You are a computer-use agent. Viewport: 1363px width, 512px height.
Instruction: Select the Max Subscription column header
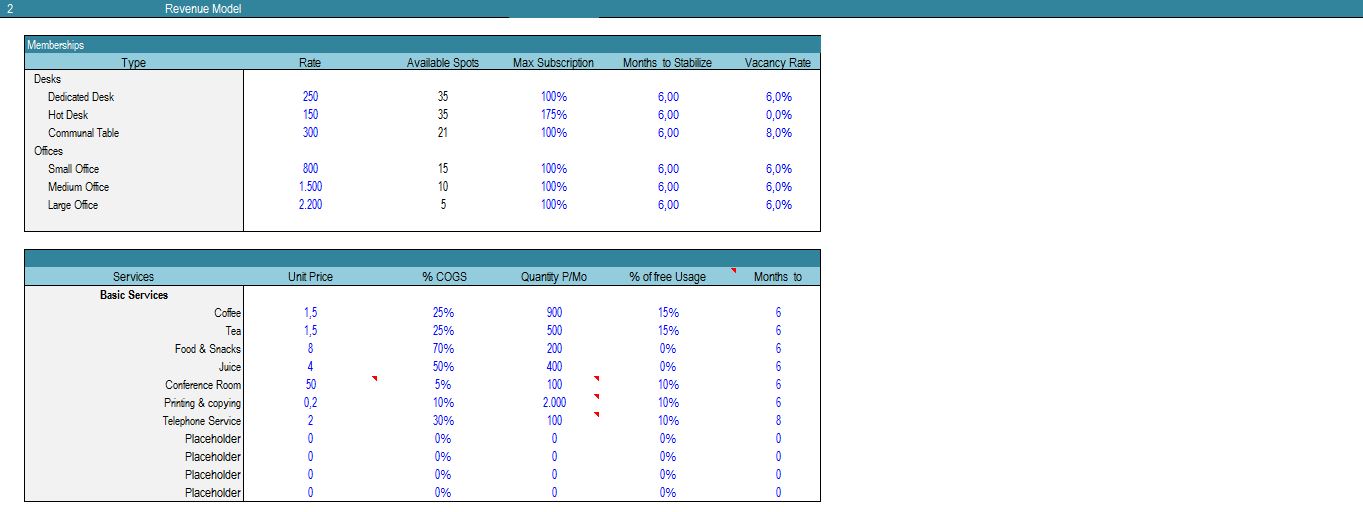click(553, 63)
